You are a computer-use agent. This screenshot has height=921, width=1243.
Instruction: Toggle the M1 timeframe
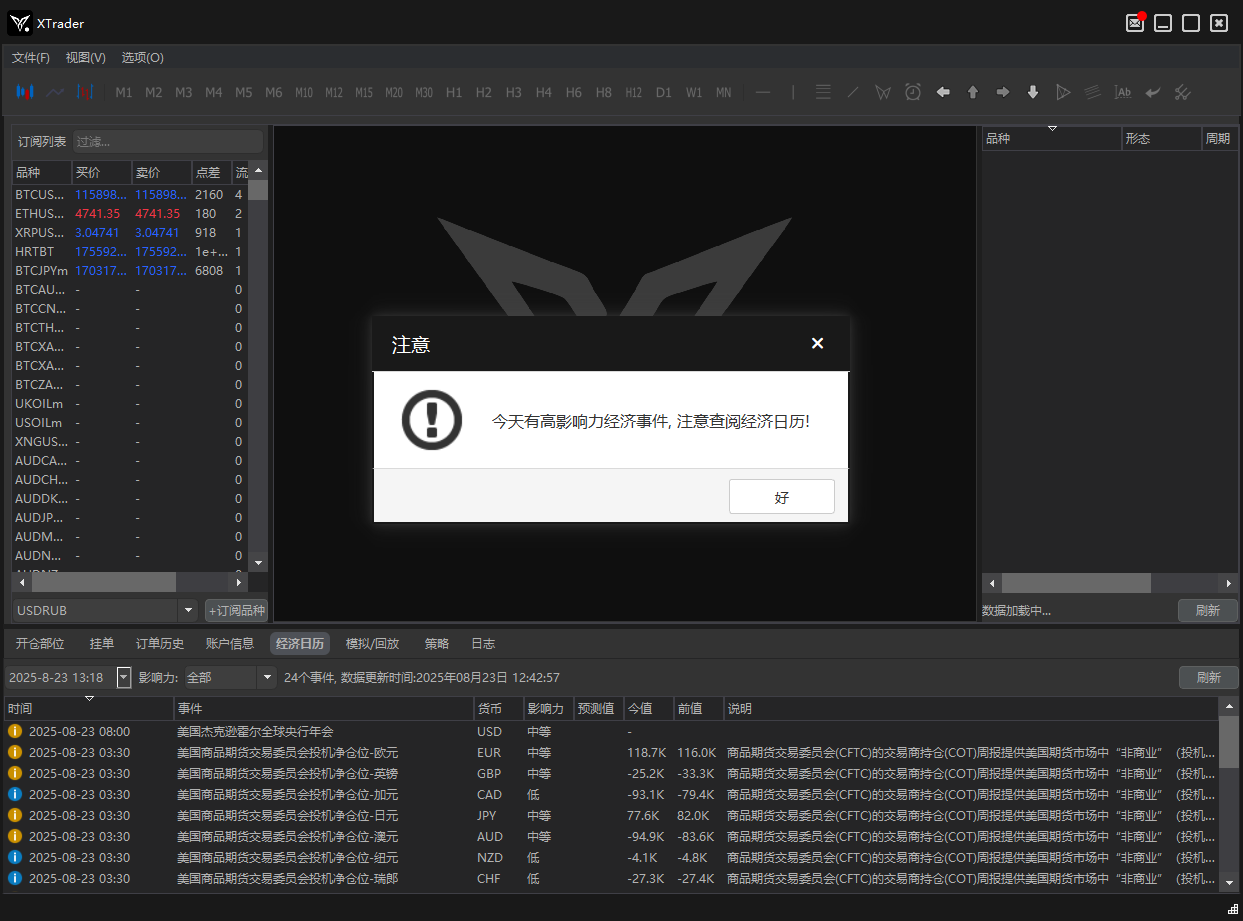click(x=124, y=92)
